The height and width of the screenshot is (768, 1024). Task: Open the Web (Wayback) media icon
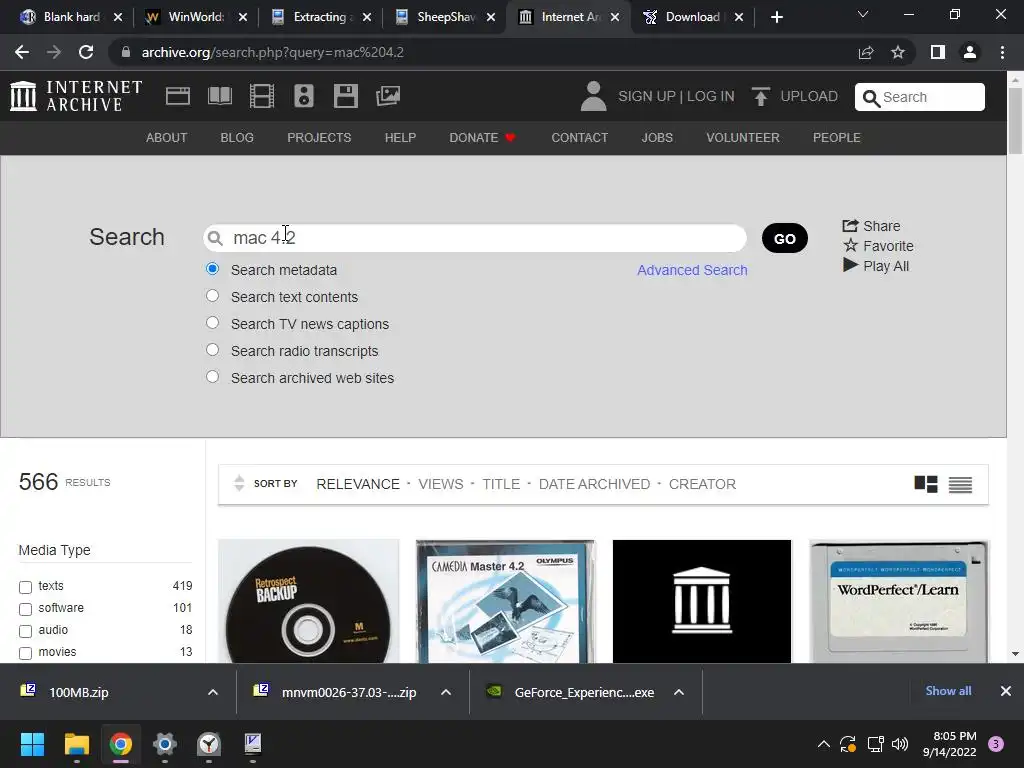(178, 96)
